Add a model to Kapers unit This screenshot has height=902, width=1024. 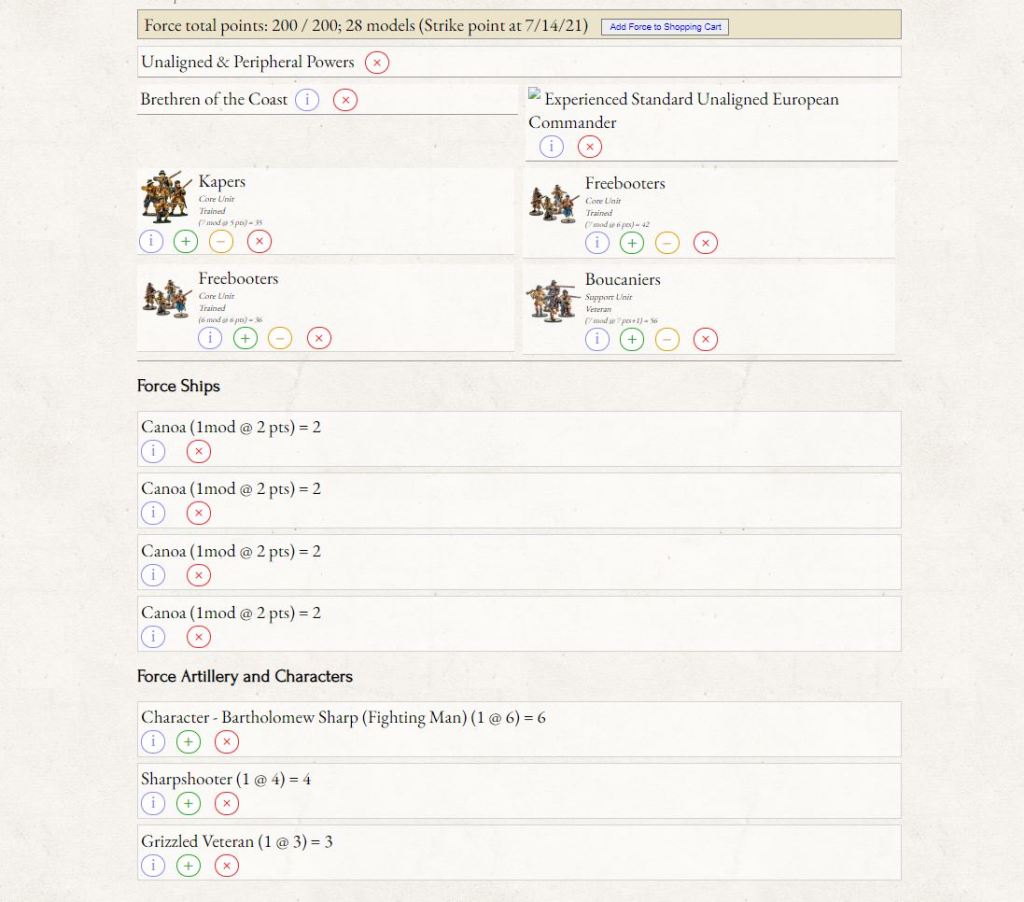(x=186, y=241)
